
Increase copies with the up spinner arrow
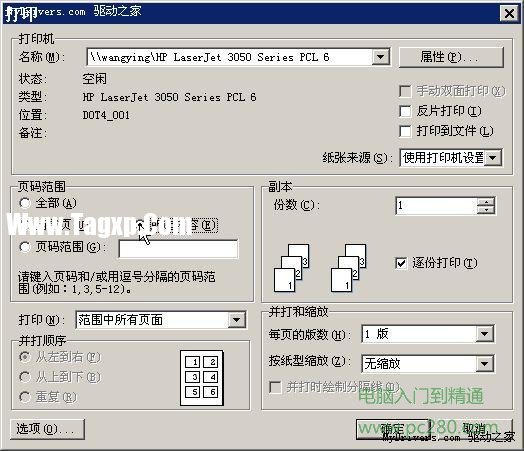486,201
